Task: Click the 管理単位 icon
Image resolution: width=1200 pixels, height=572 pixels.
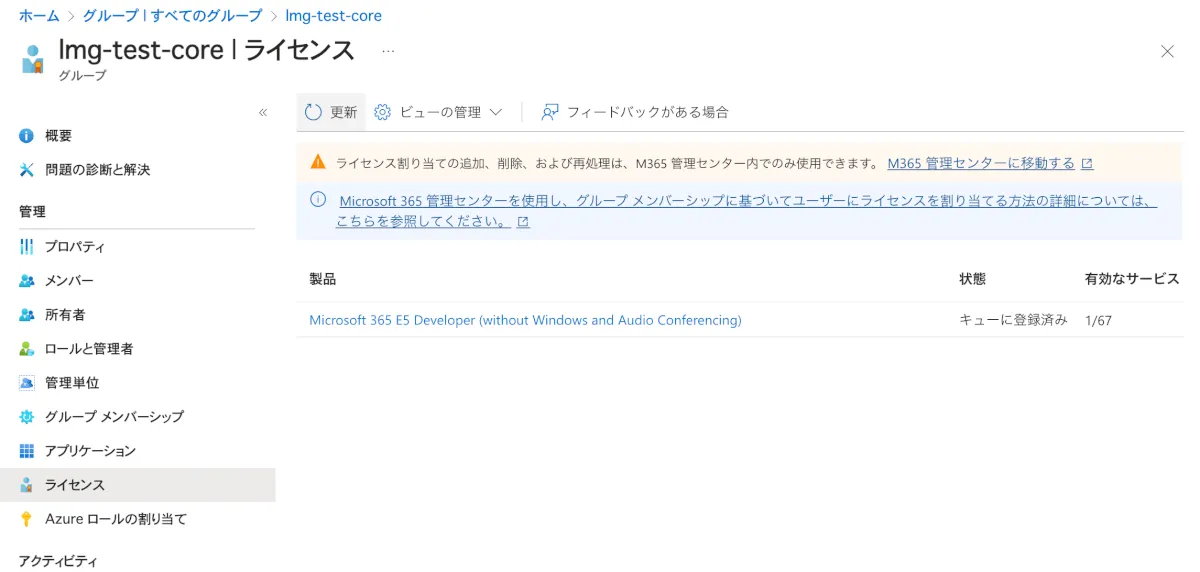Action: coord(27,383)
